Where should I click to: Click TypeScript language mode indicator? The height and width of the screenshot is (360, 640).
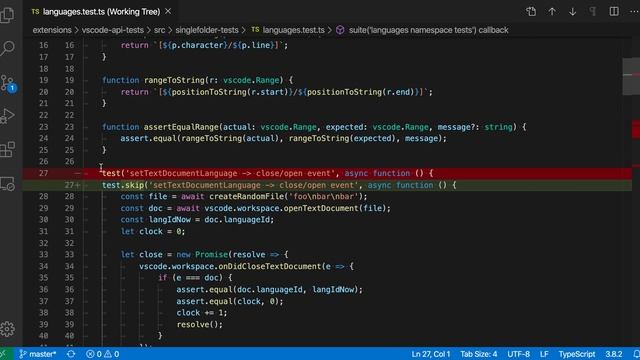[x=577, y=354]
